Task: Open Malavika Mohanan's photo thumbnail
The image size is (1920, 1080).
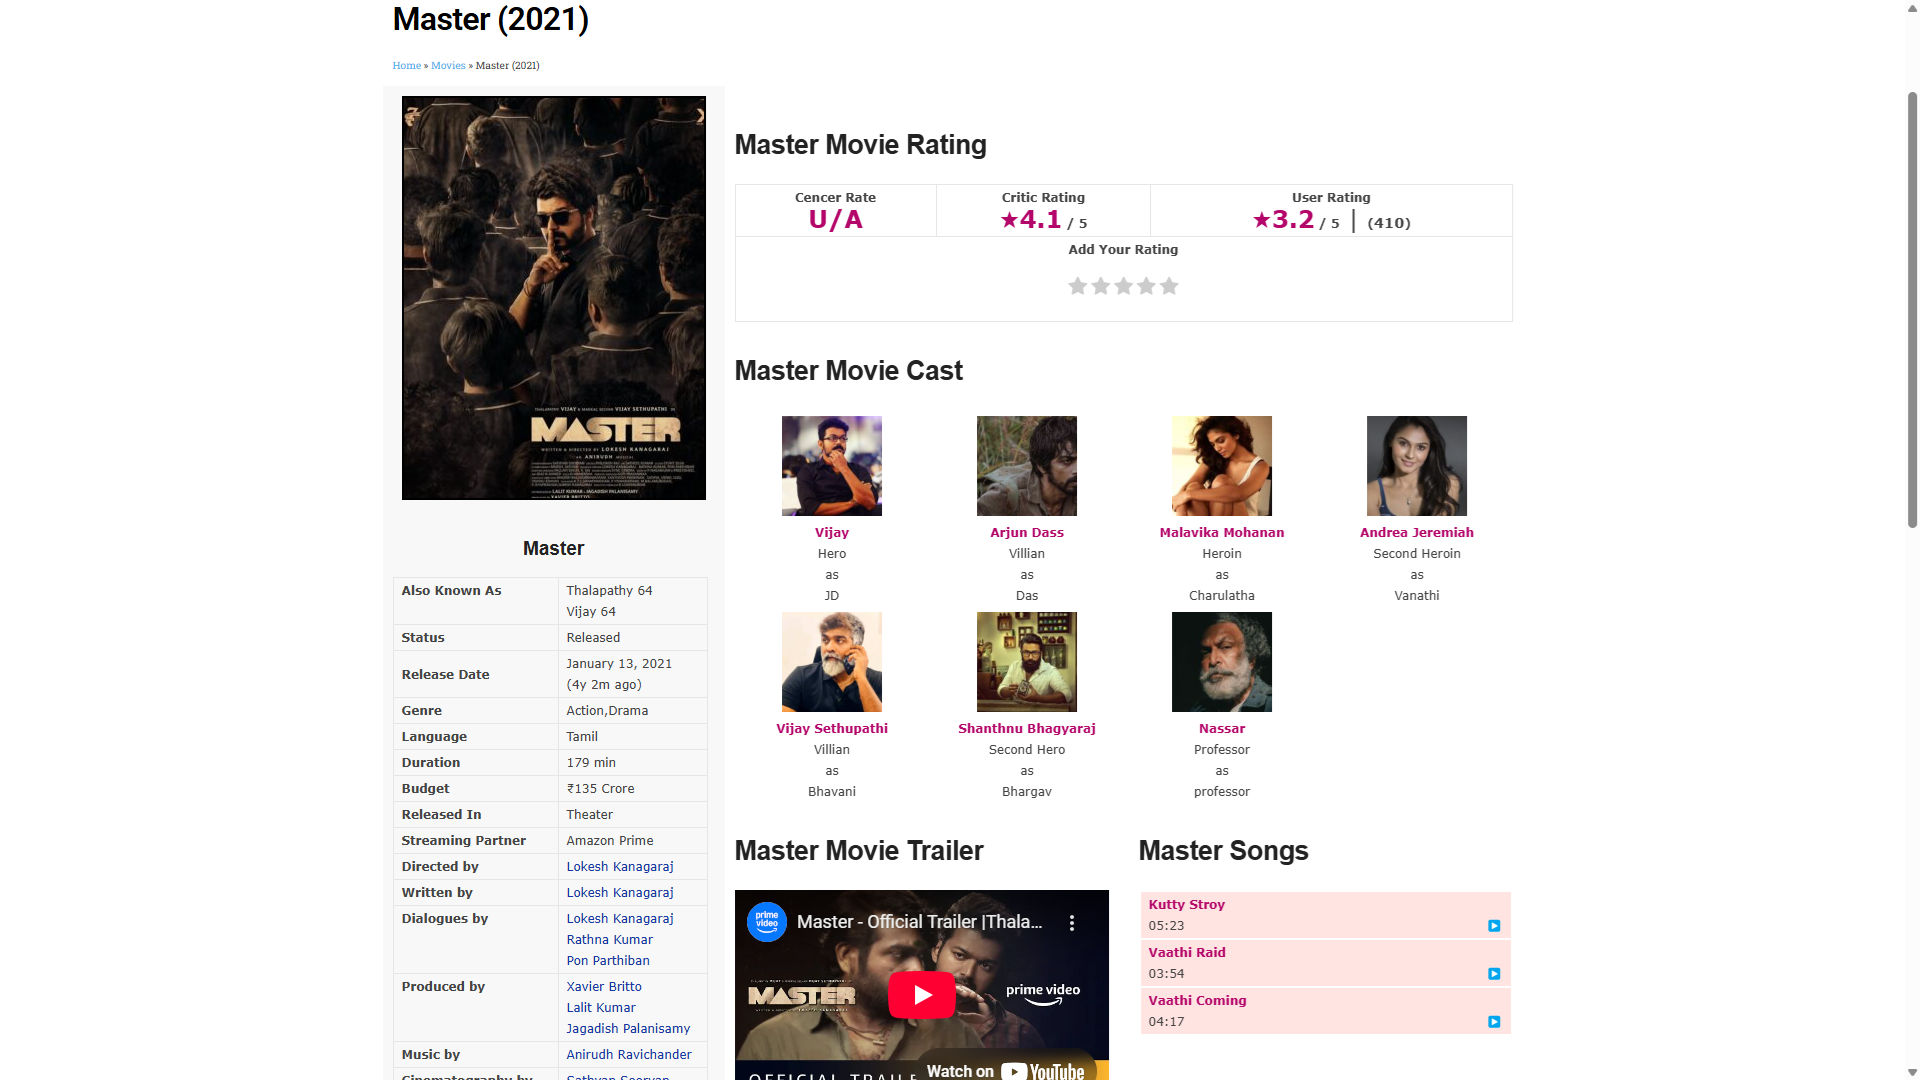Action: pyautogui.click(x=1221, y=466)
